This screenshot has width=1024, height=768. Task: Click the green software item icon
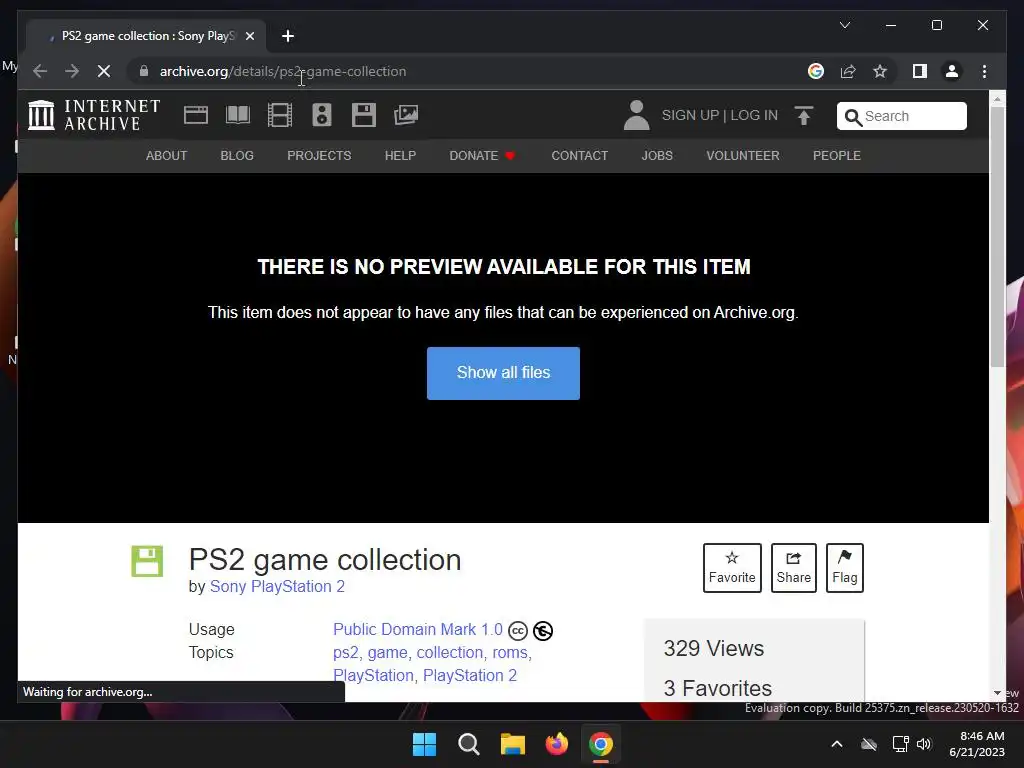coord(147,562)
